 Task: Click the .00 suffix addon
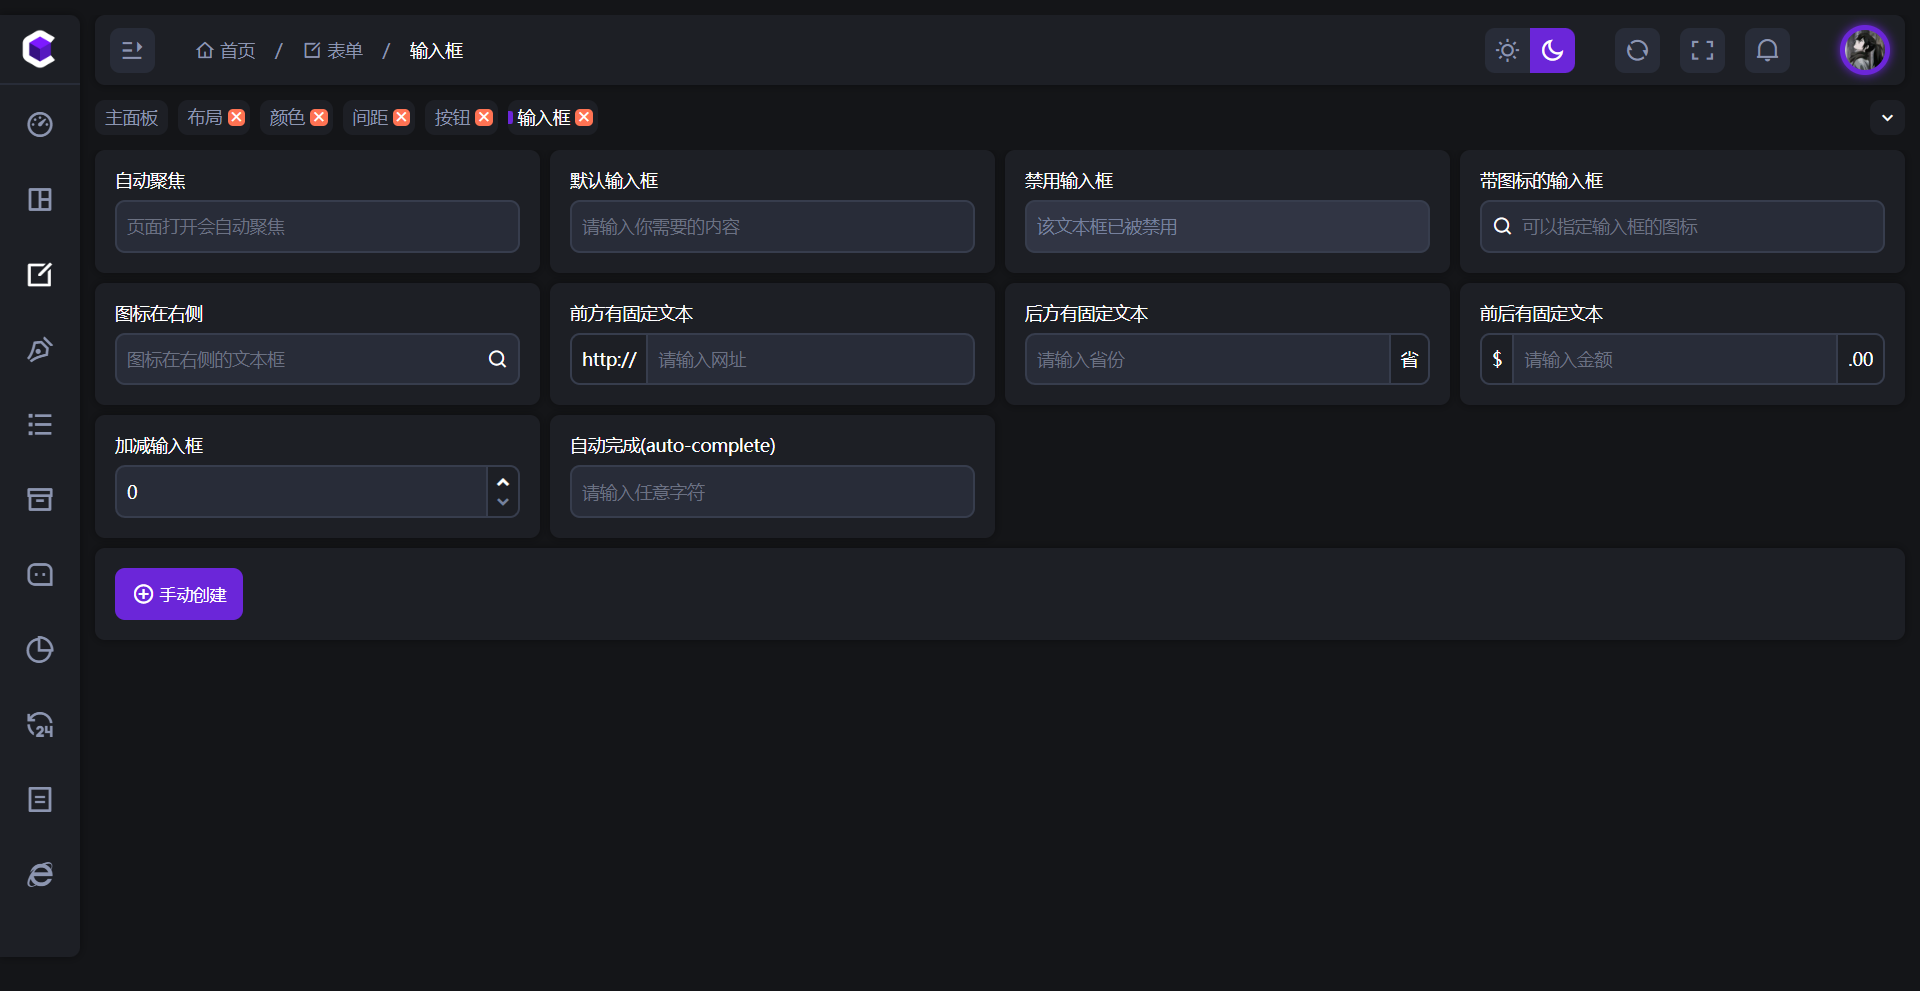1860,360
